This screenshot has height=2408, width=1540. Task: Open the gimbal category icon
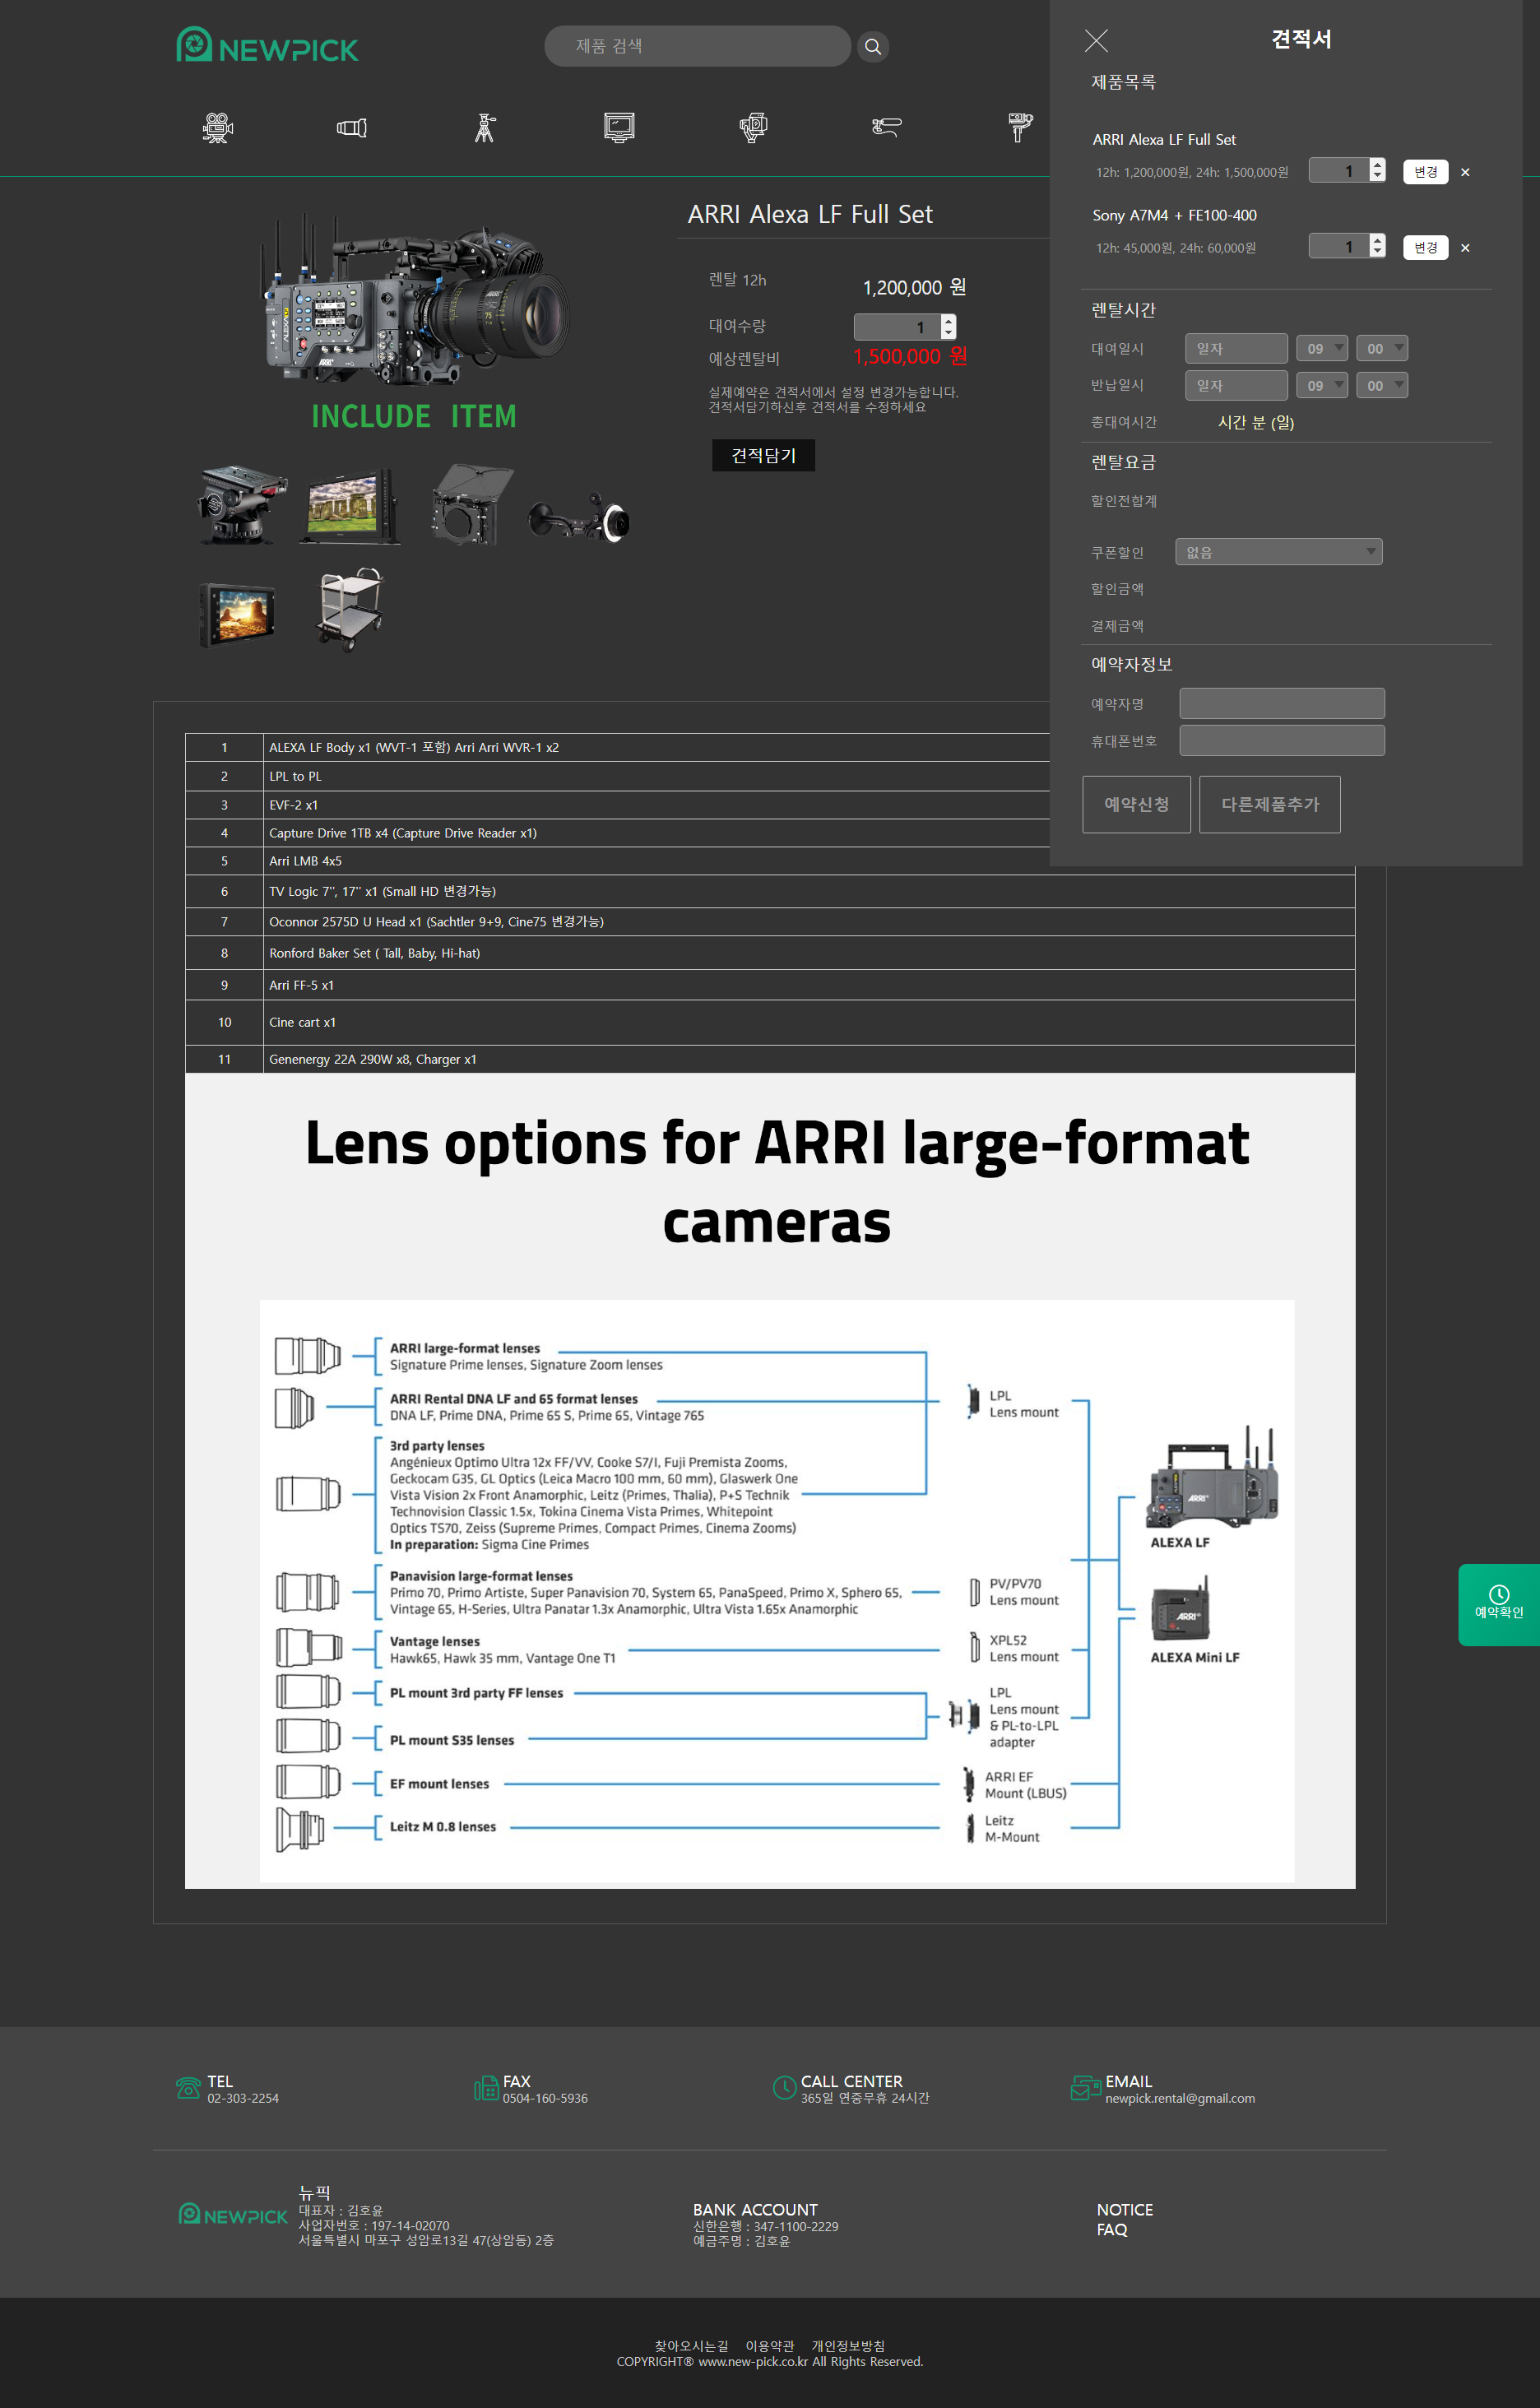point(1020,127)
